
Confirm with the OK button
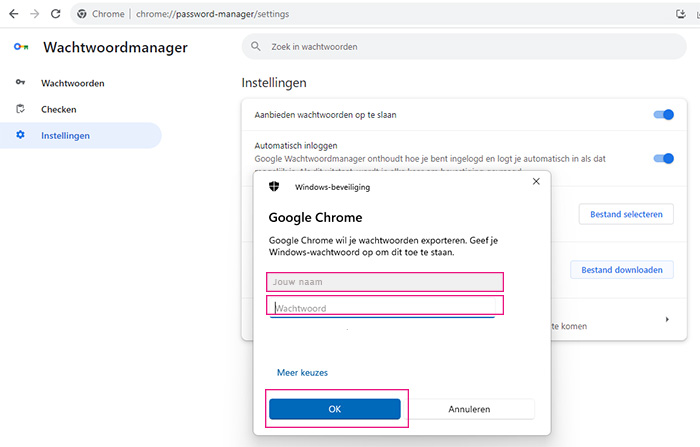click(335, 409)
